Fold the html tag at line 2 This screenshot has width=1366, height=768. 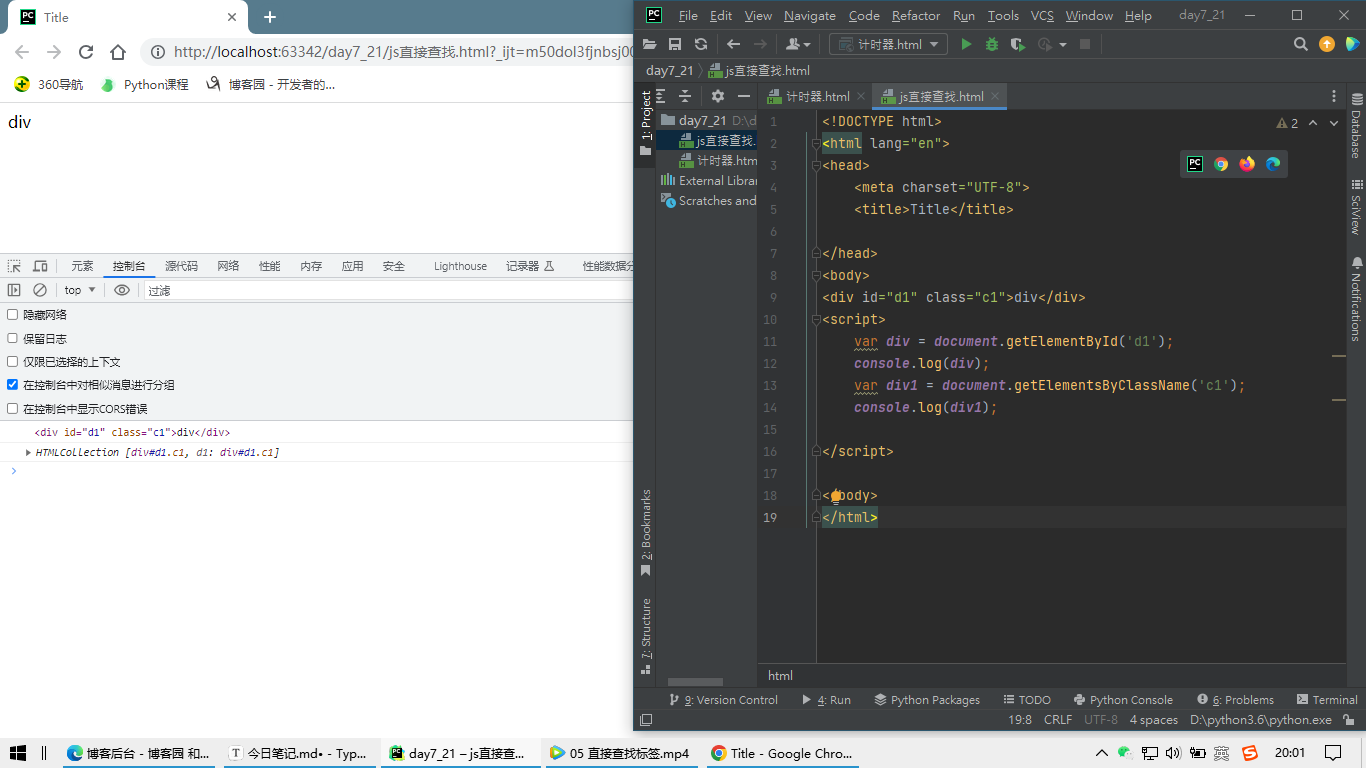tap(816, 143)
